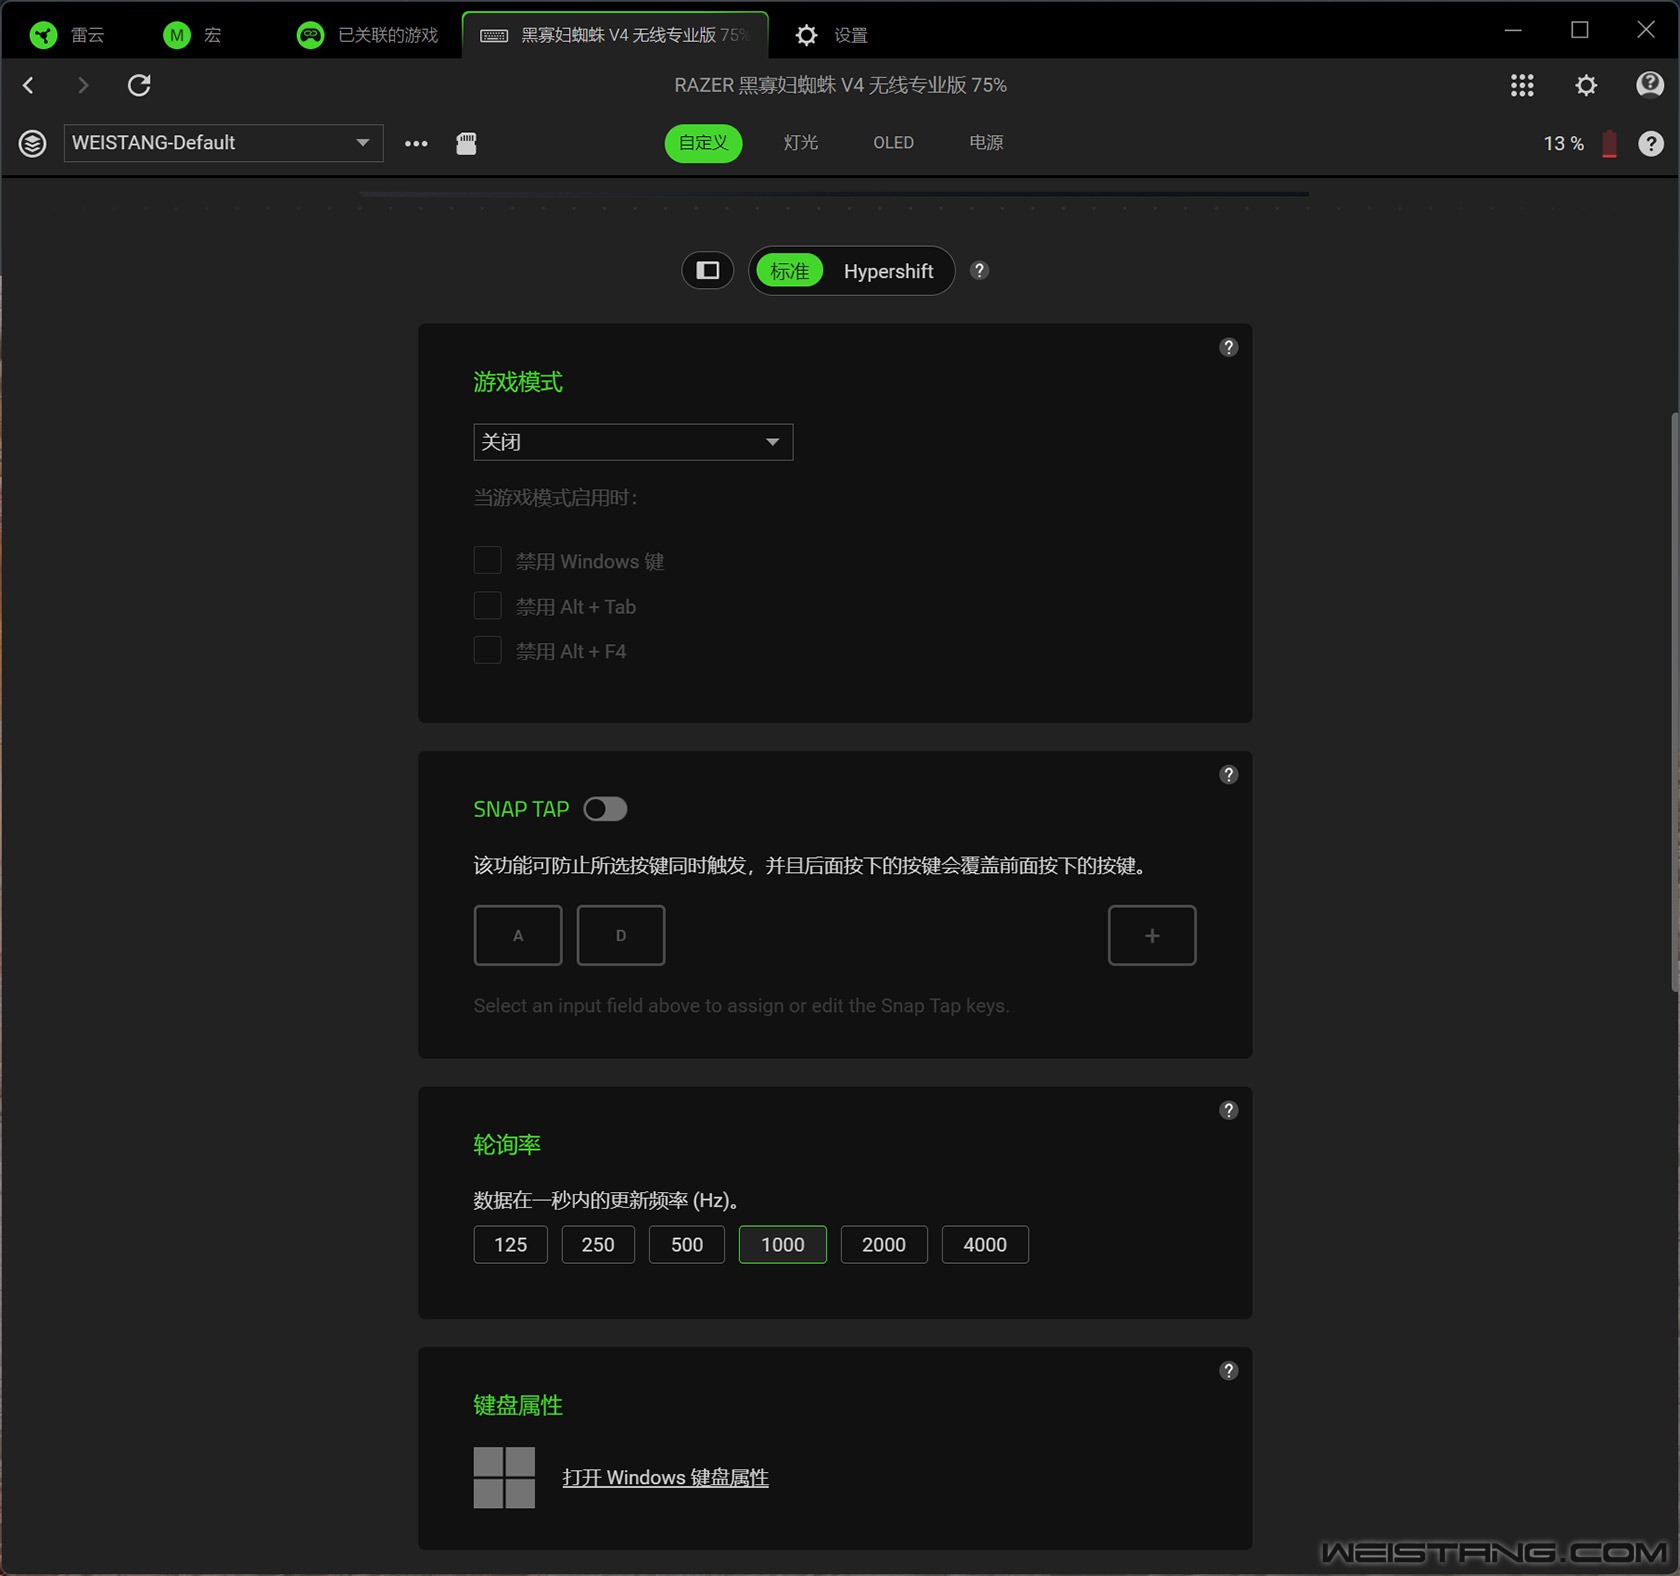Click the red battery level icon

[1609, 143]
